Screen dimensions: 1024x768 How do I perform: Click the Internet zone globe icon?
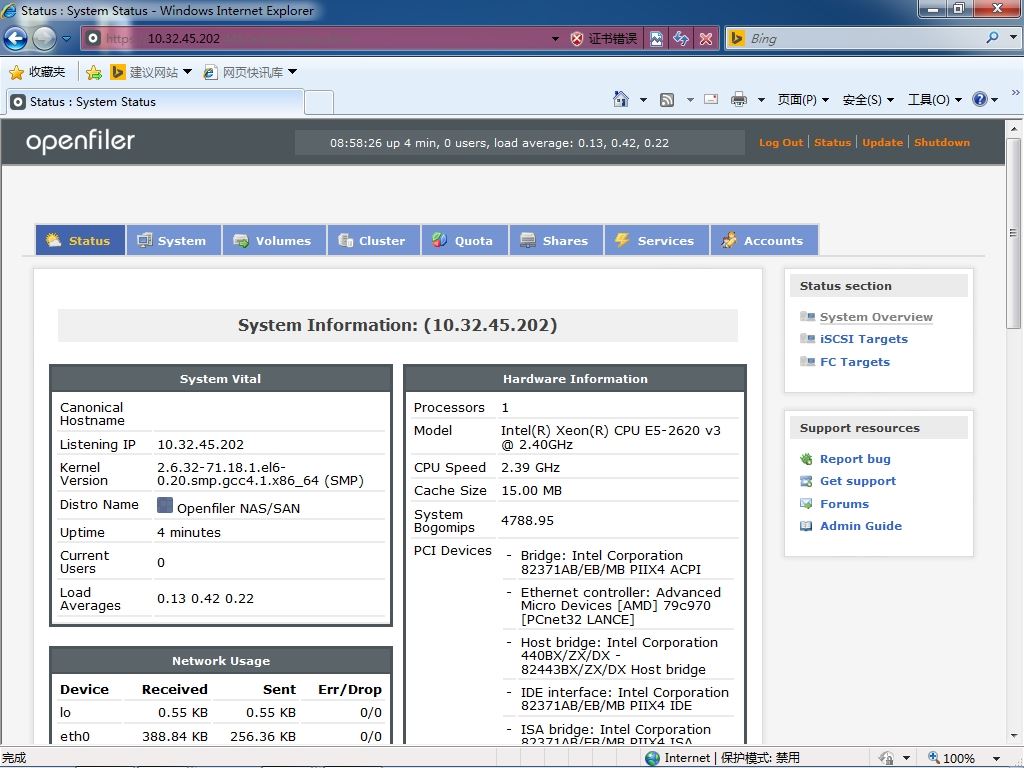tap(652, 758)
